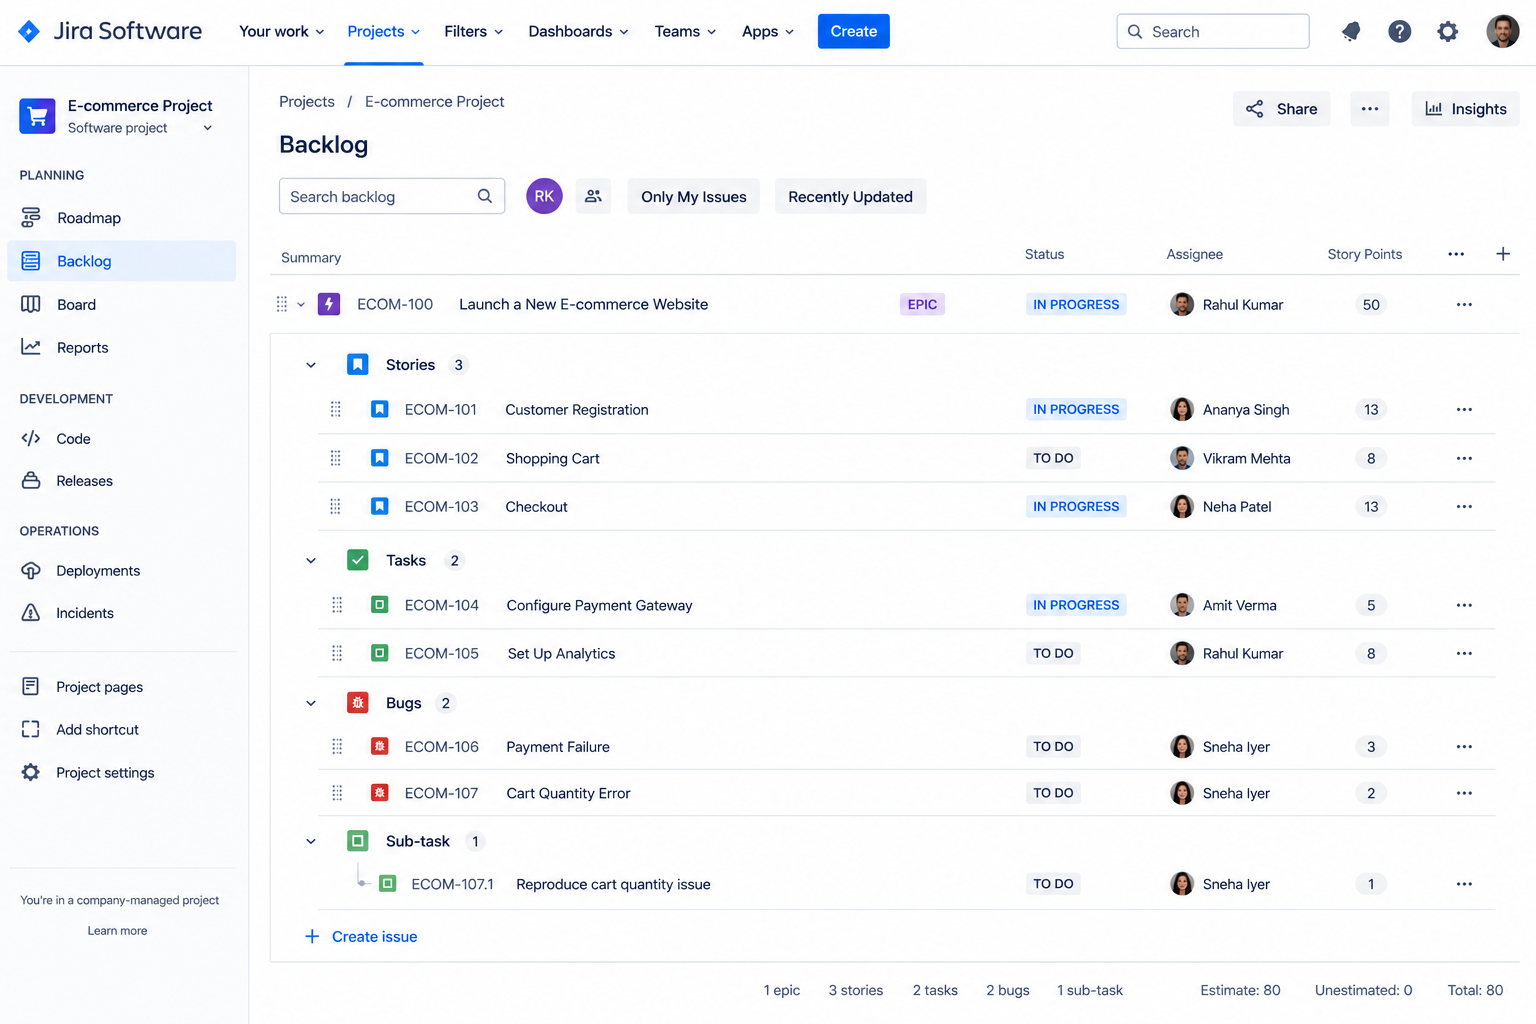Open more actions for ECOM-100 row

tap(1464, 304)
